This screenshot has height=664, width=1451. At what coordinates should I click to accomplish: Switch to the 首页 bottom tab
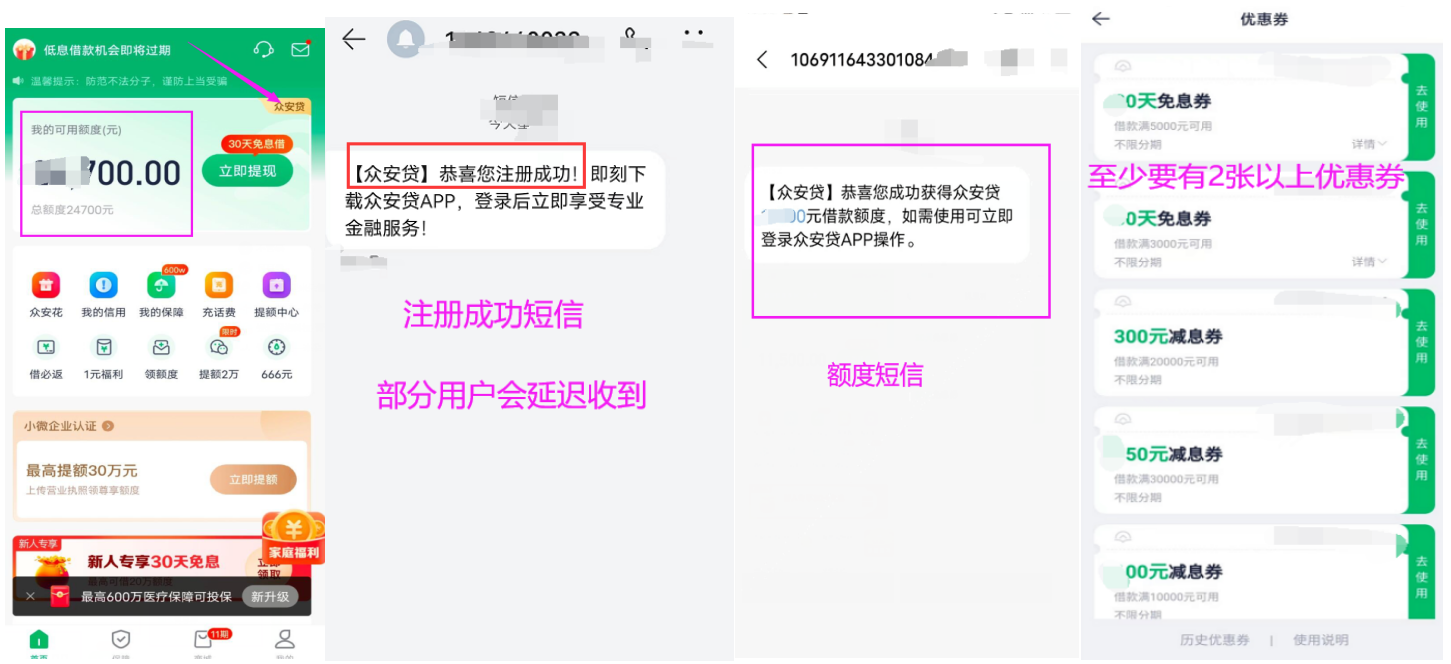pyautogui.click(x=39, y=643)
